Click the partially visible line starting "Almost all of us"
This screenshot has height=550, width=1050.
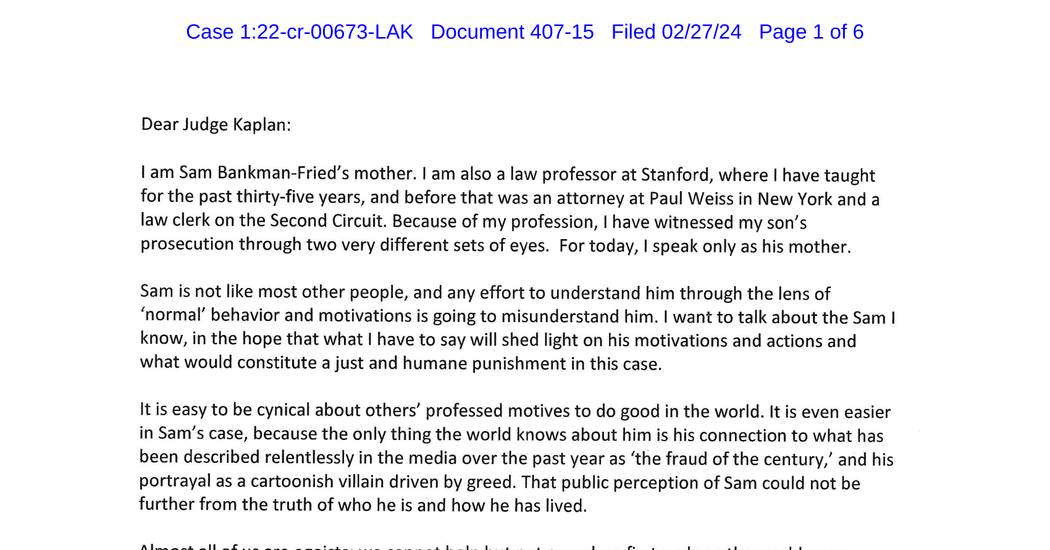[494, 547]
